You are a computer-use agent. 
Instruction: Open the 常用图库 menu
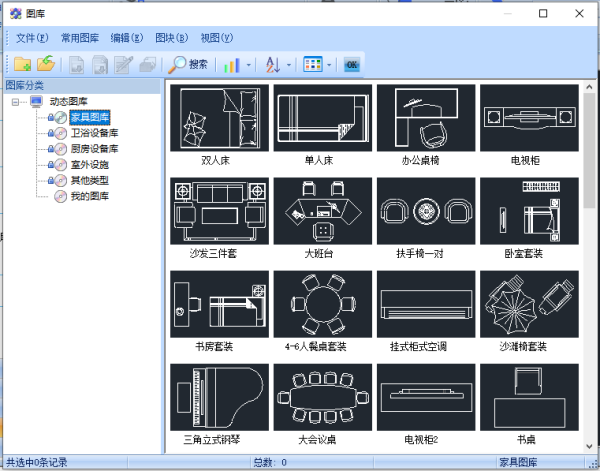pos(80,38)
